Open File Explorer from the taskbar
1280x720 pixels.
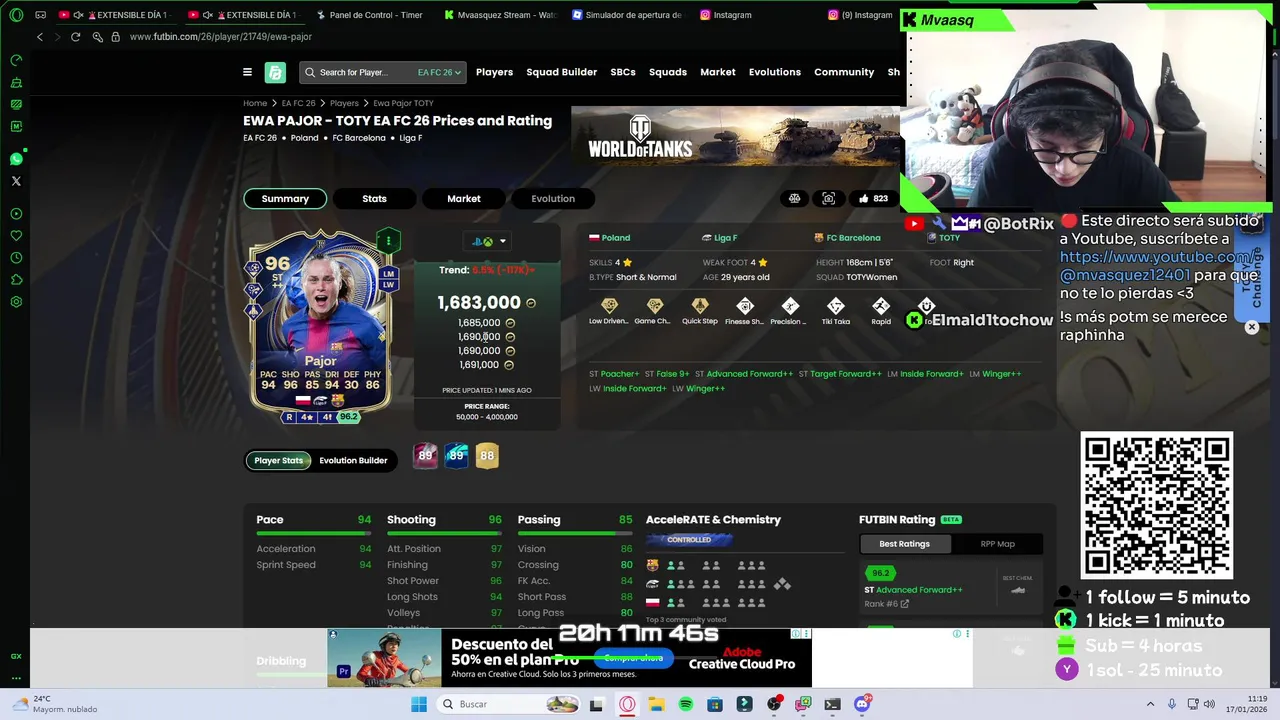click(656, 704)
